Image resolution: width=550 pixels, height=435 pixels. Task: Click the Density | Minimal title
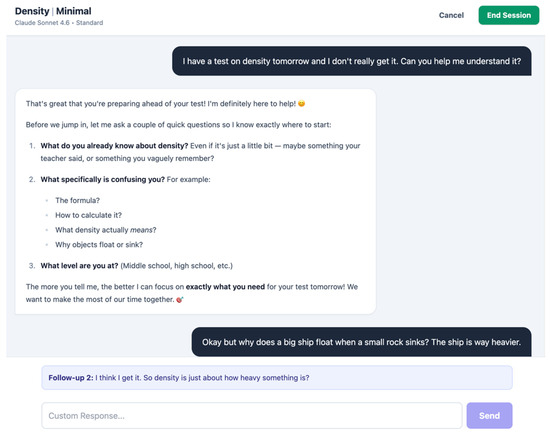[x=53, y=11]
